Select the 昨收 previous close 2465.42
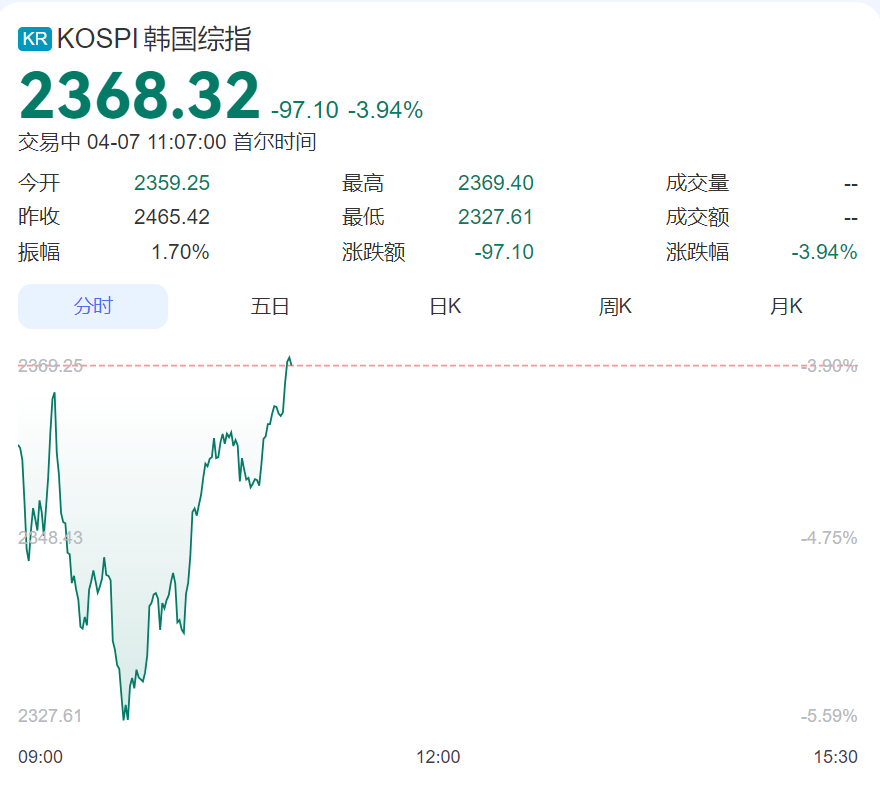The width and height of the screenshot is (880, 787). [x=172, y=217]
